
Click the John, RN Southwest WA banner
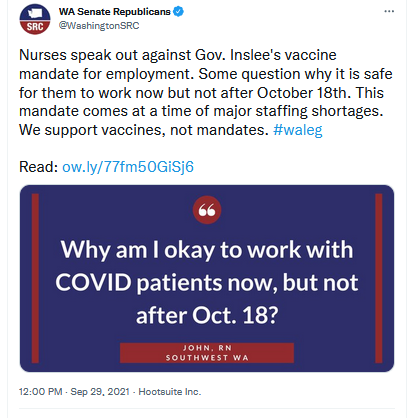pos(207,353)
